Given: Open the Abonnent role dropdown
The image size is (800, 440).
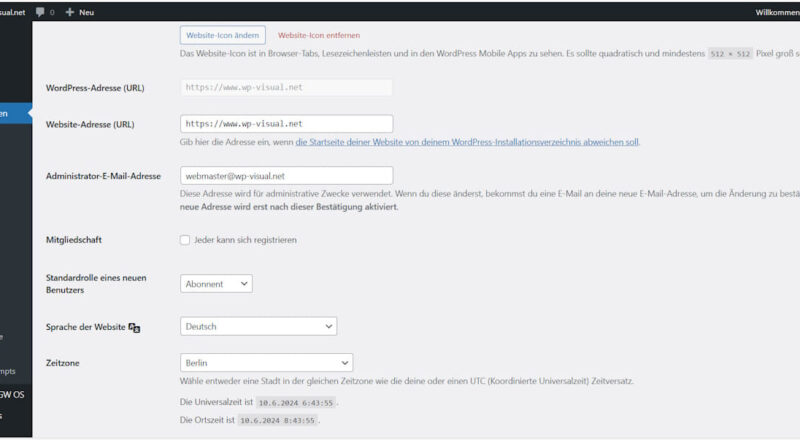Looking at the screenshot, I should pyautogui.click(x=216, y=284).
